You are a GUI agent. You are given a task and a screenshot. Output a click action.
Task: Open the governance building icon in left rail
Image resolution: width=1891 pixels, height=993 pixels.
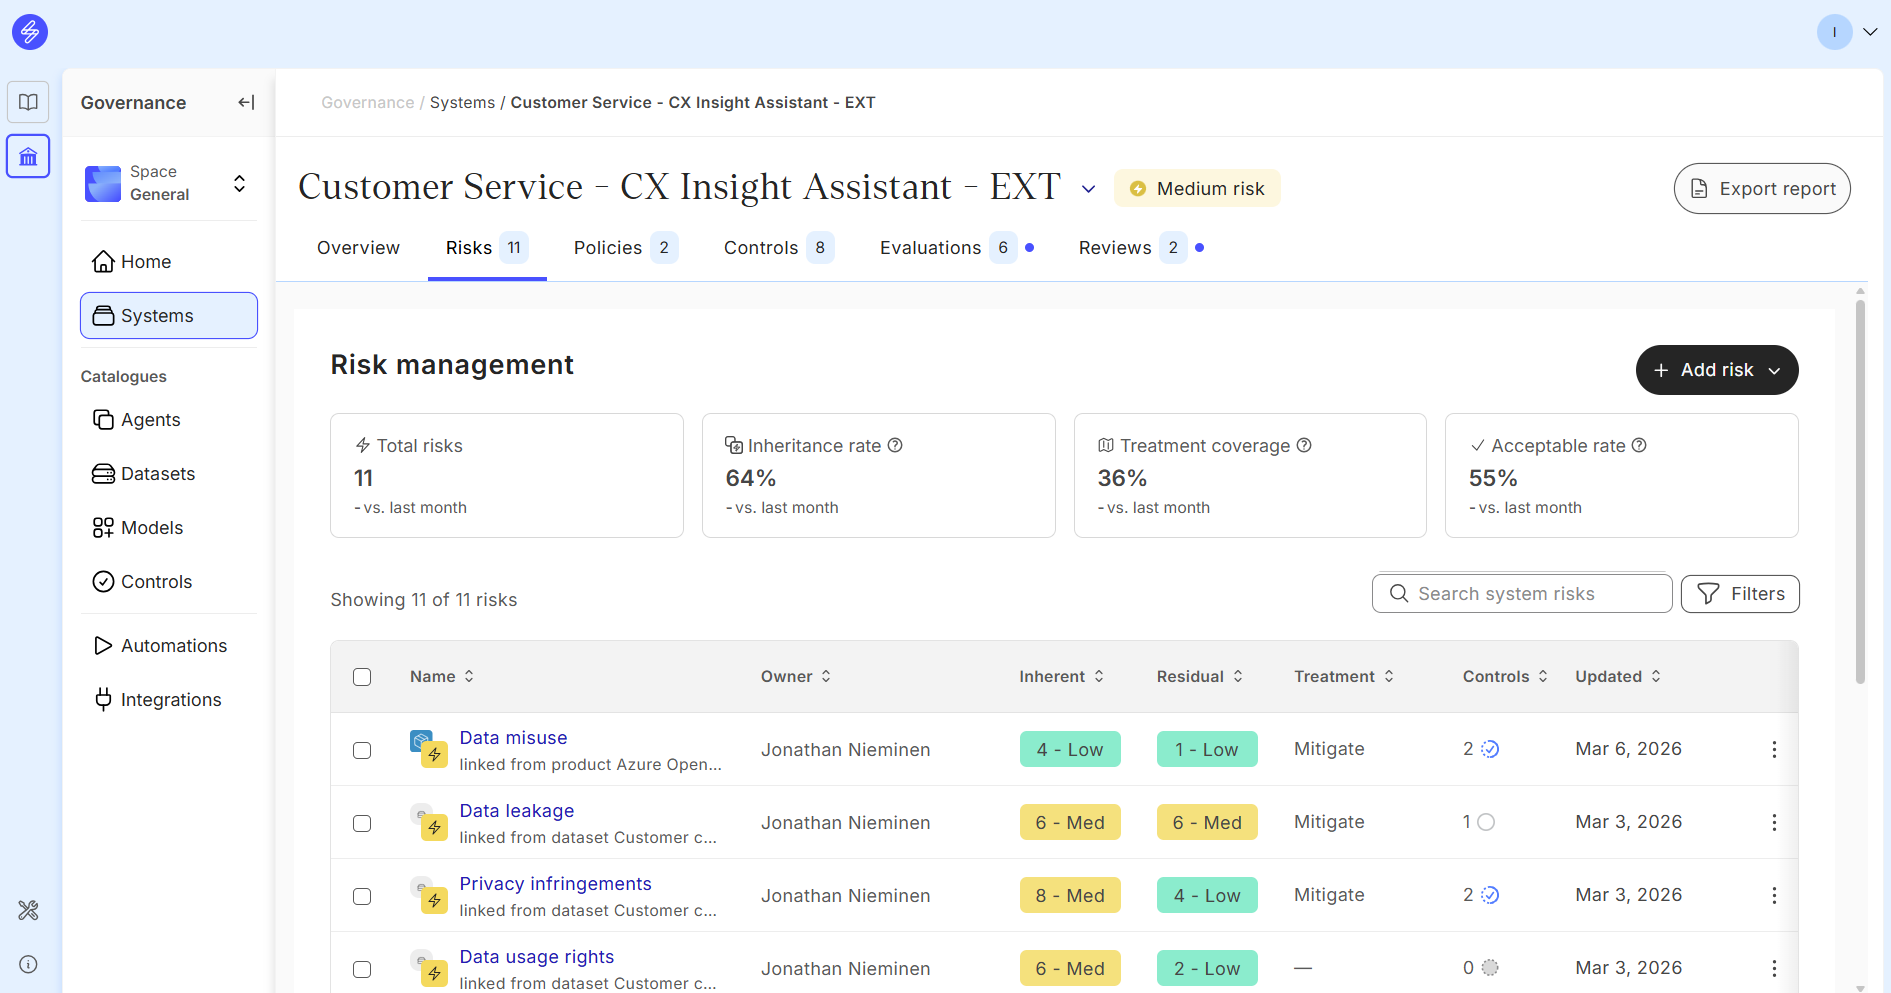click(28, 157)
